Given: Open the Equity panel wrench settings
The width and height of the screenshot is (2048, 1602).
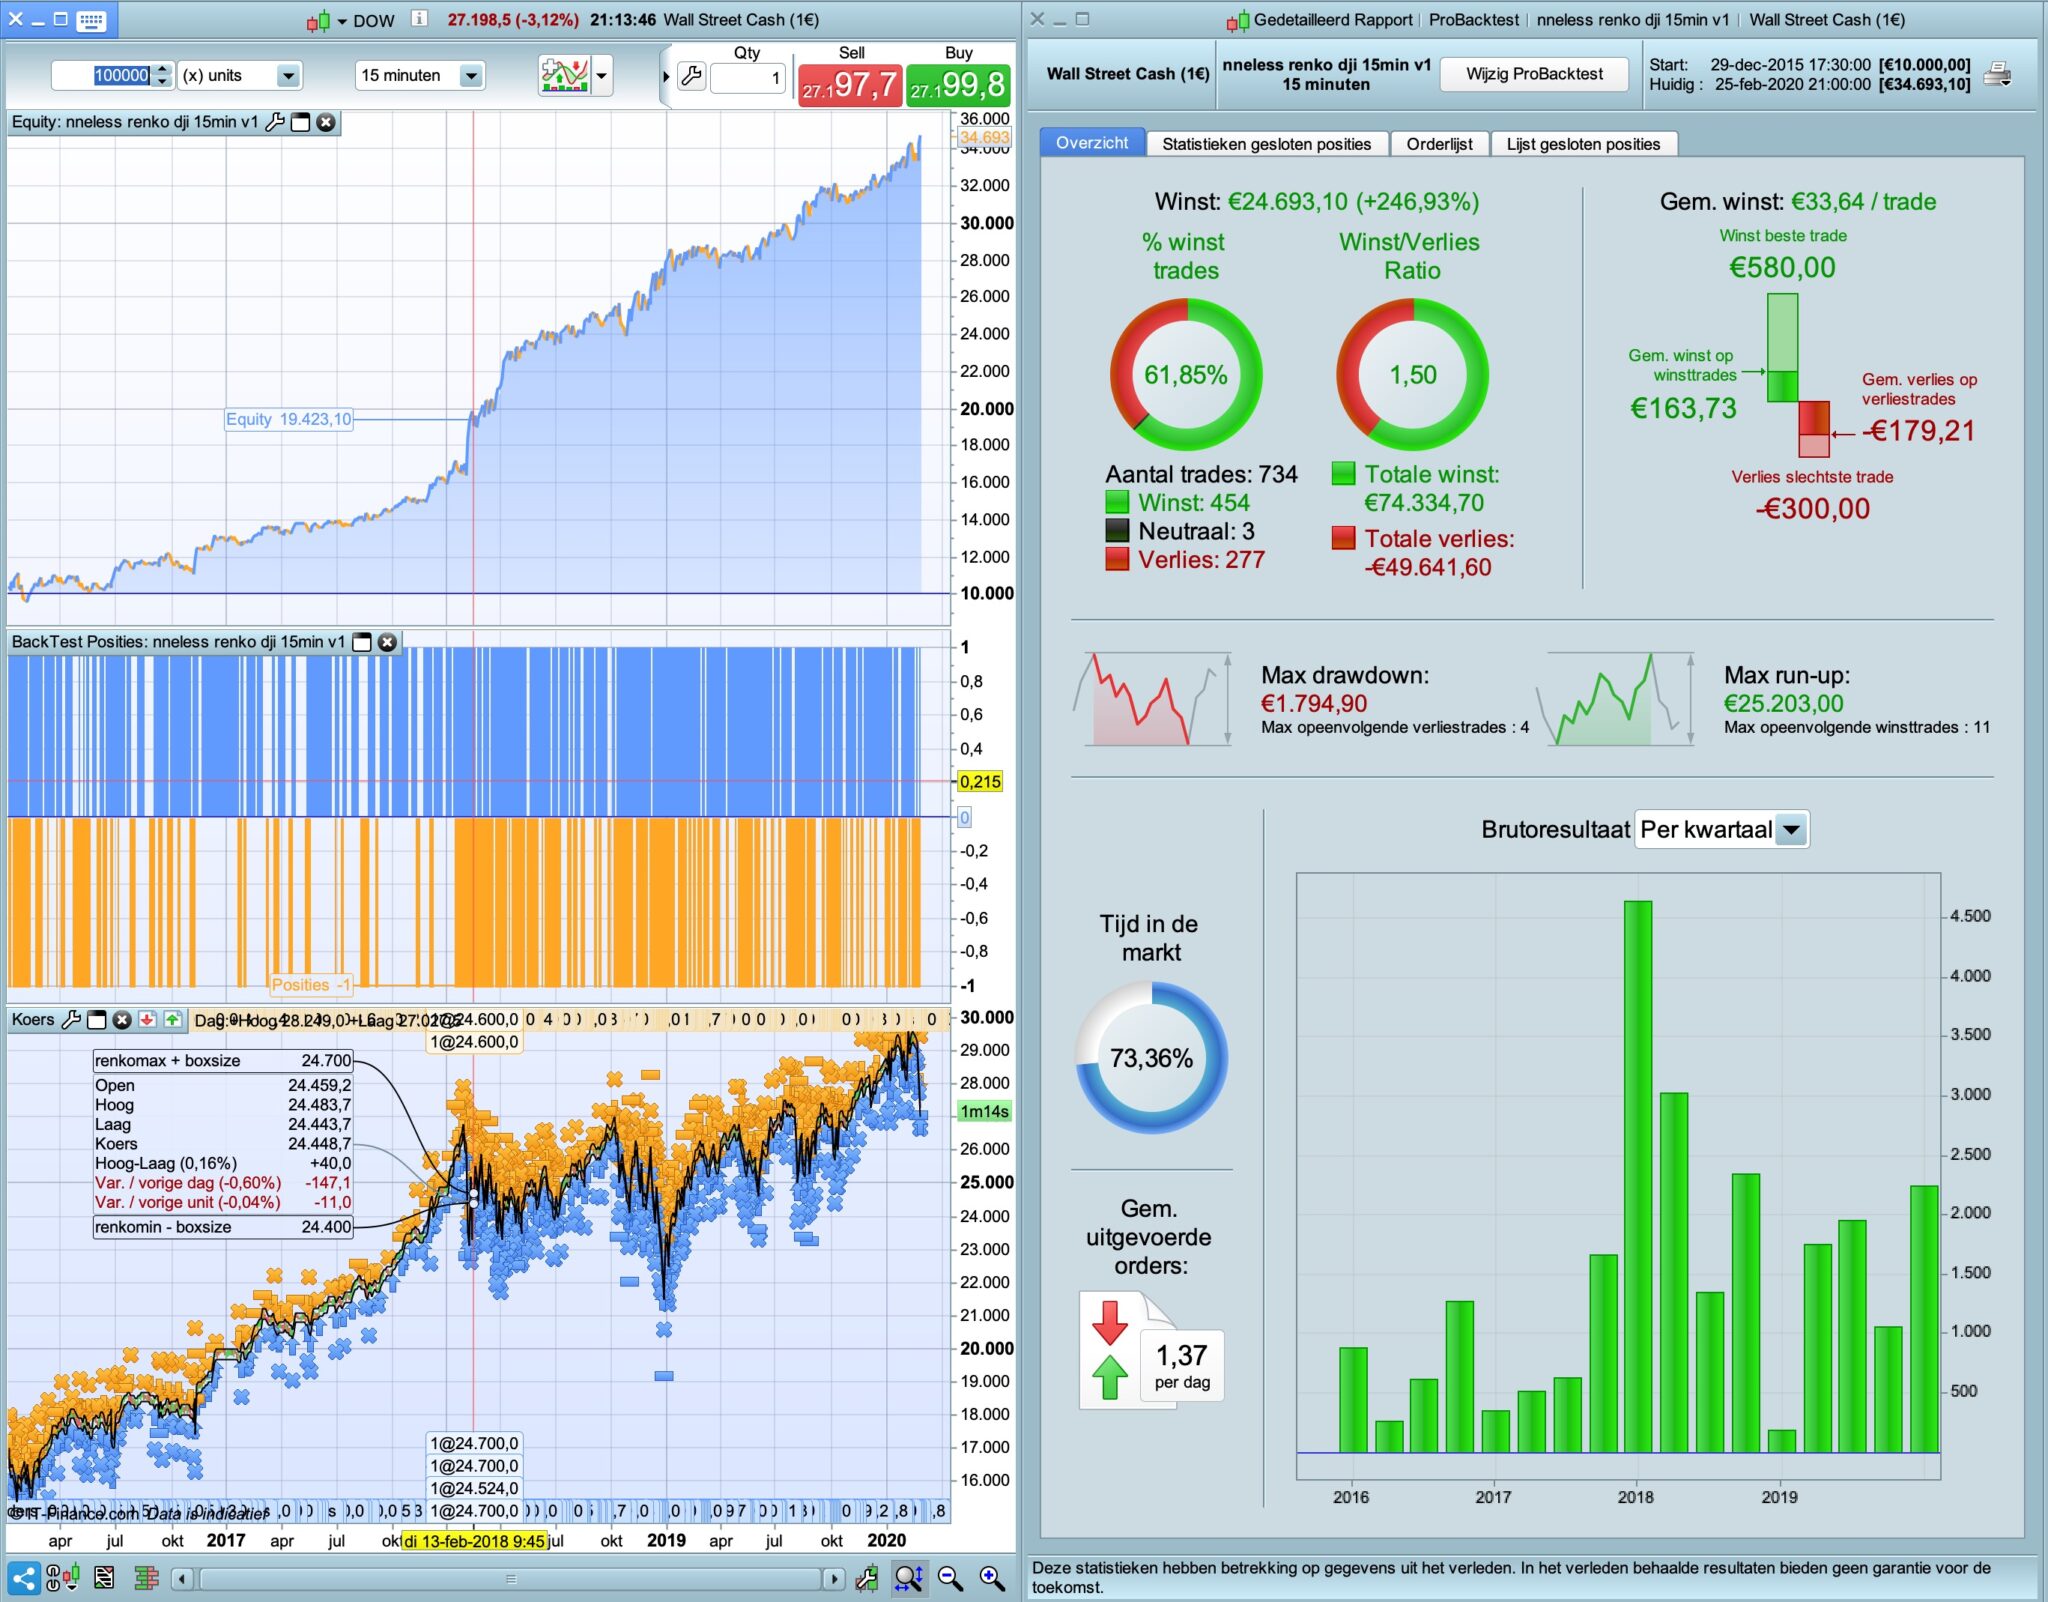Looking at the screenshot, I should tap(274, 122).
